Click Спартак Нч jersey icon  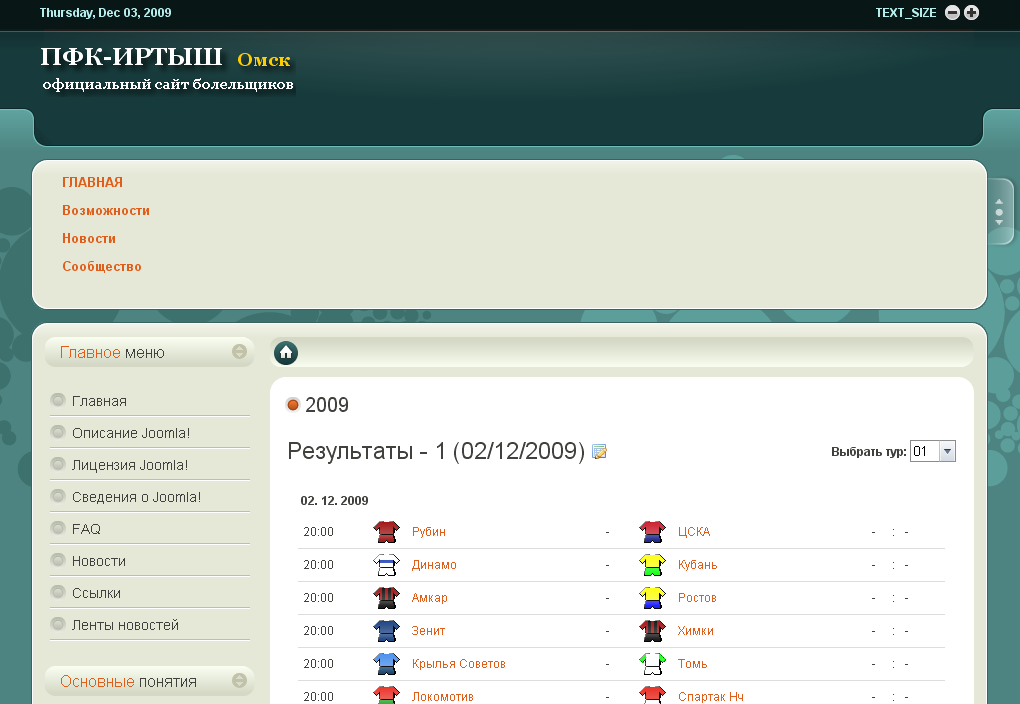[652, 695]
